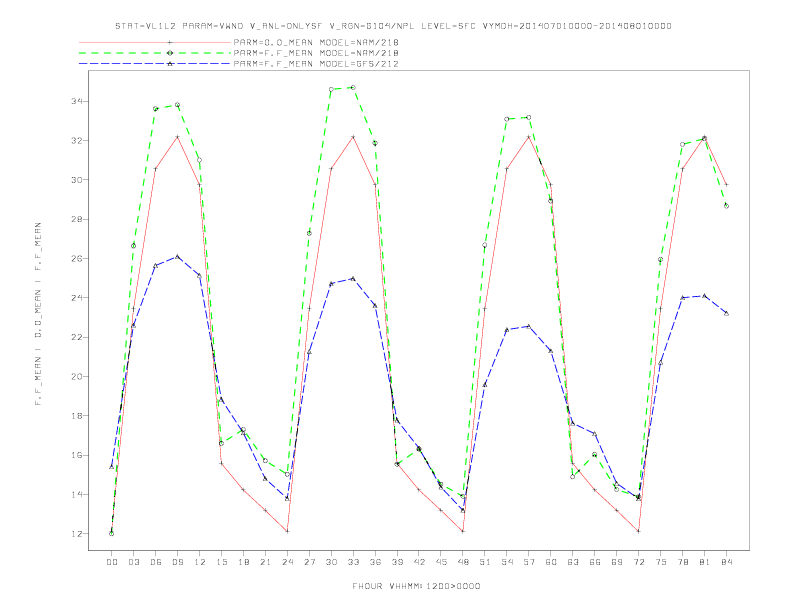Click x-axis tick label 69

pos(617,562)
